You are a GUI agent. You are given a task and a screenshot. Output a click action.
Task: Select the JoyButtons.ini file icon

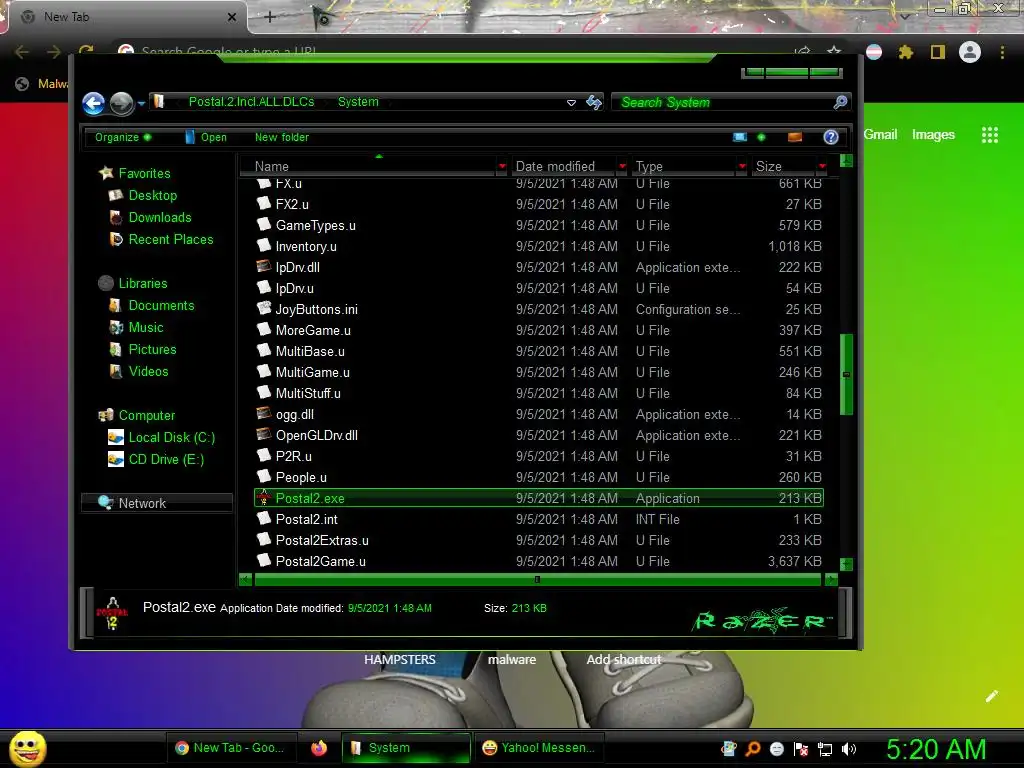coord(264,308)
